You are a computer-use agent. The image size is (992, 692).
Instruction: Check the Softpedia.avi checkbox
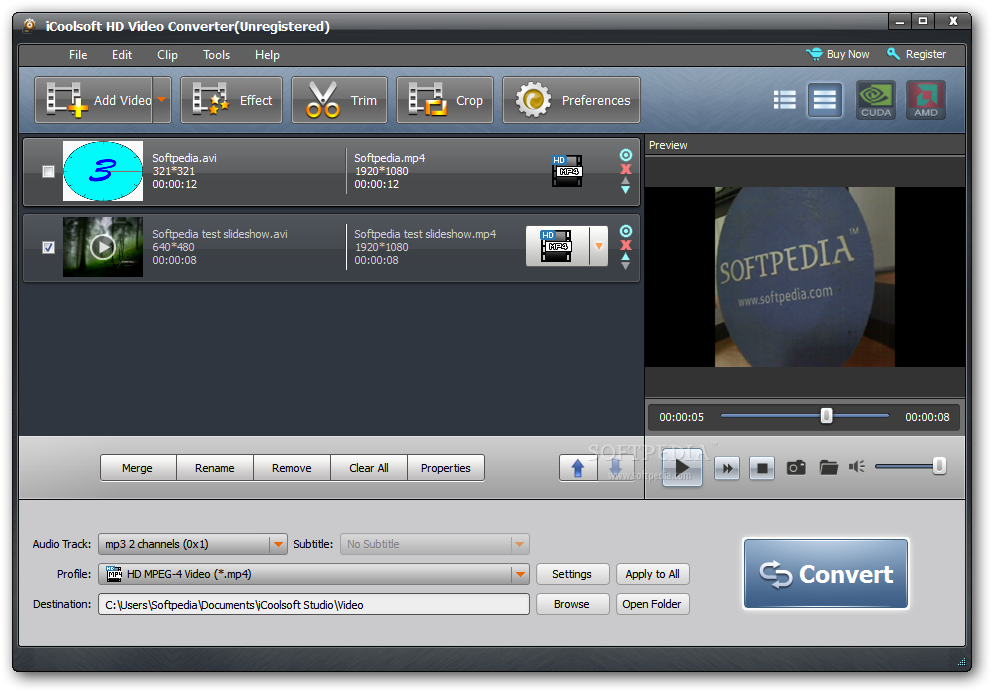(x=48, y=171)
